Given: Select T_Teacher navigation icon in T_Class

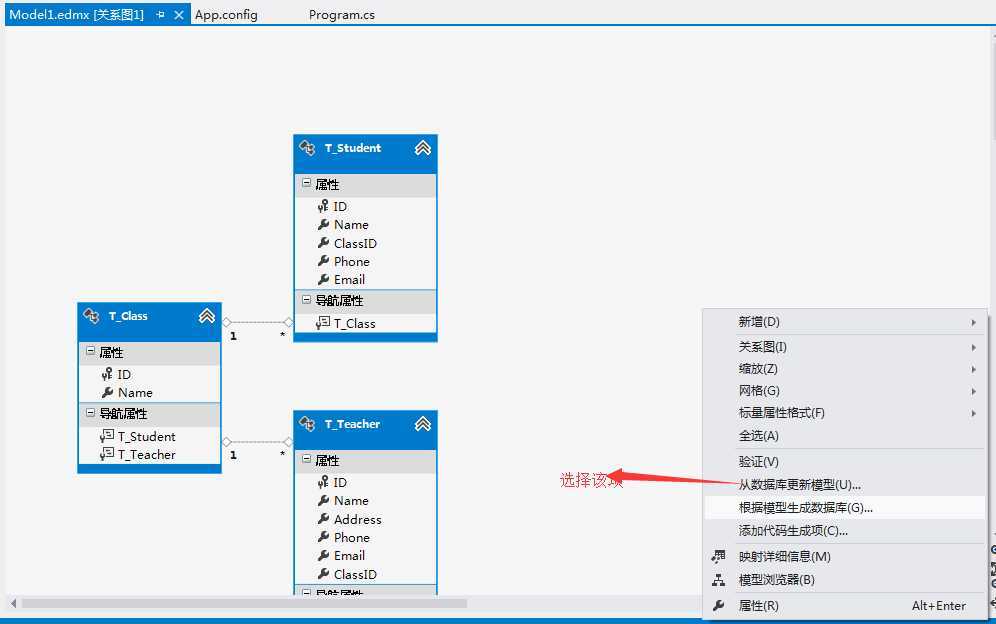Looking at the screenshot, I should 107,454.
